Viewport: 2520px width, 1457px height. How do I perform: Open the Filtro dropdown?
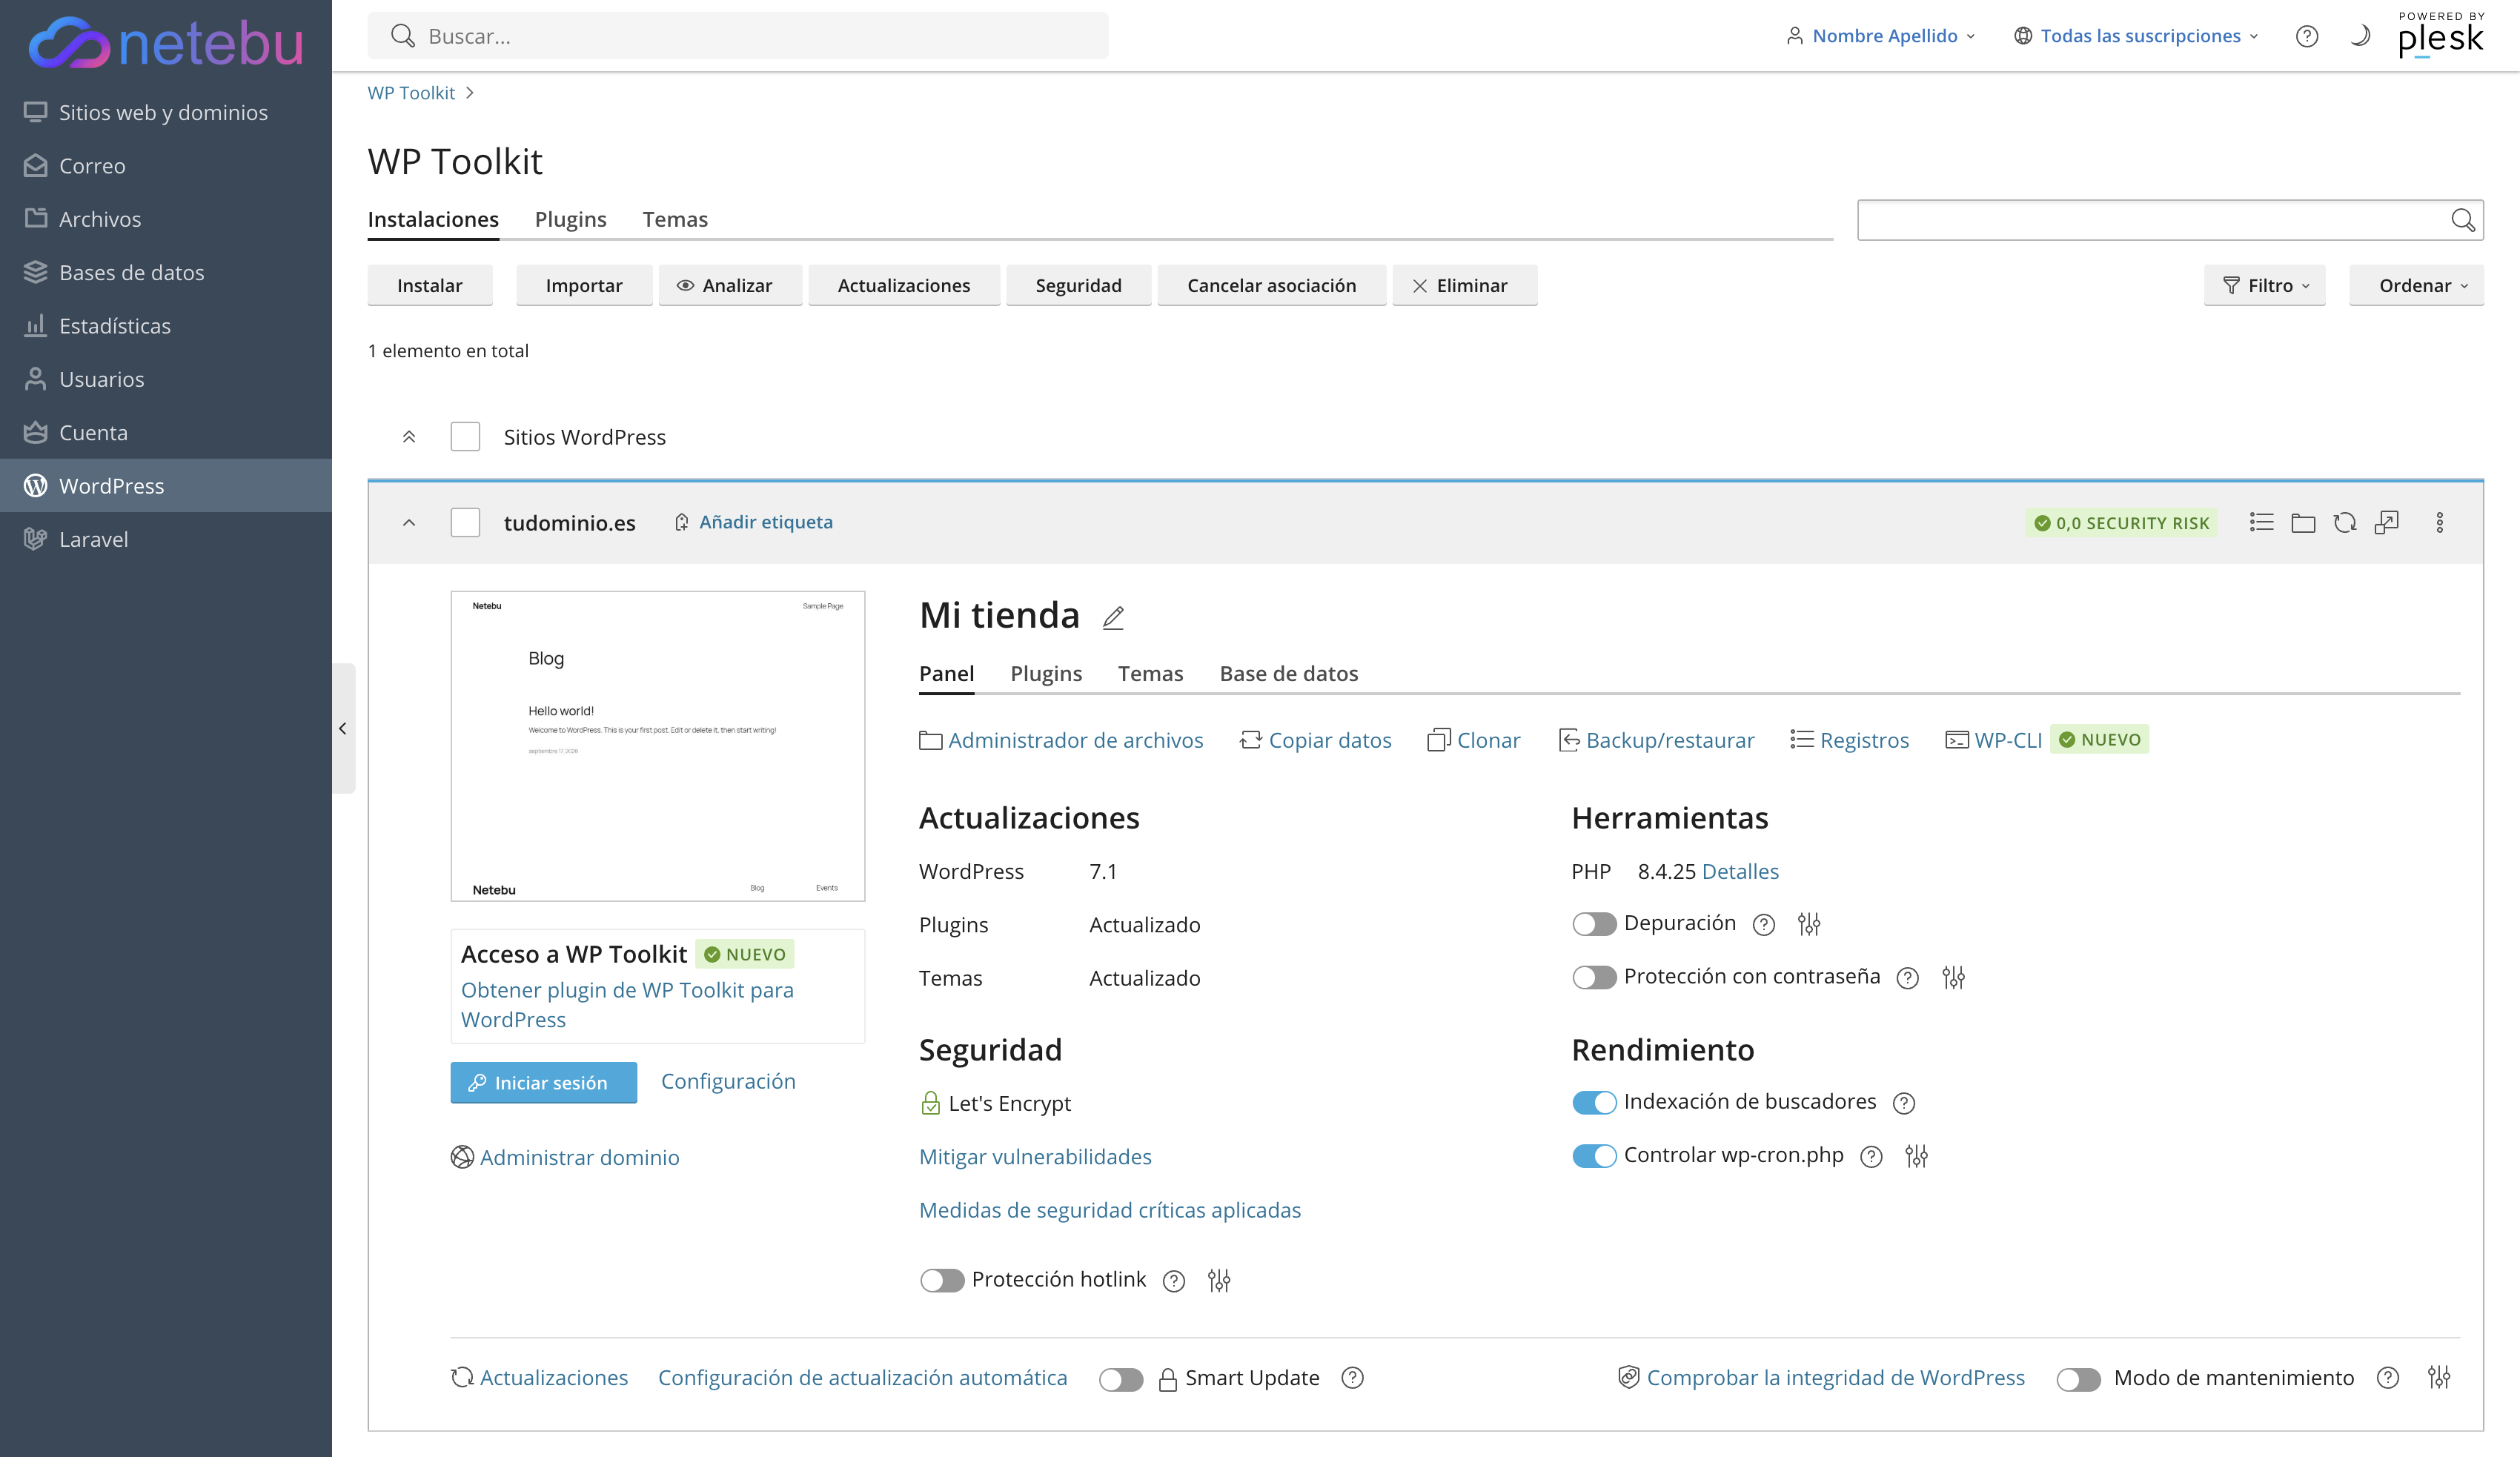[x=2264, y=285]
